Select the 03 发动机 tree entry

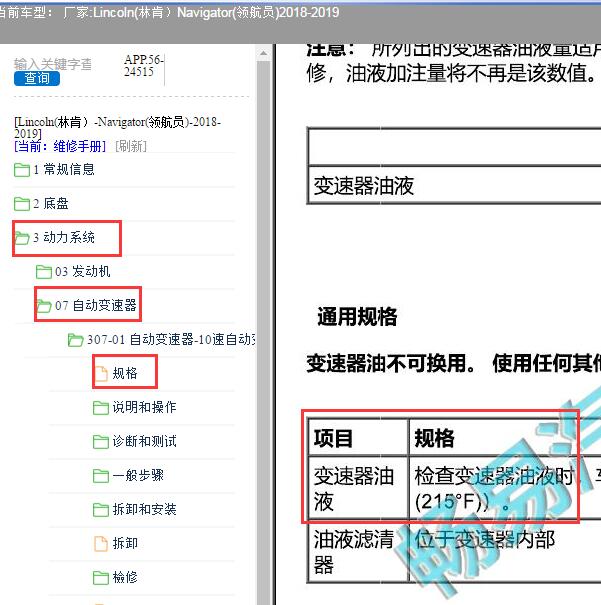[83, 271]
